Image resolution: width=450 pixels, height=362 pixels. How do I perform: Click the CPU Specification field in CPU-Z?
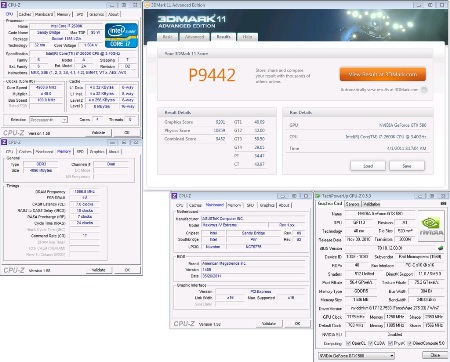point(83,53)
